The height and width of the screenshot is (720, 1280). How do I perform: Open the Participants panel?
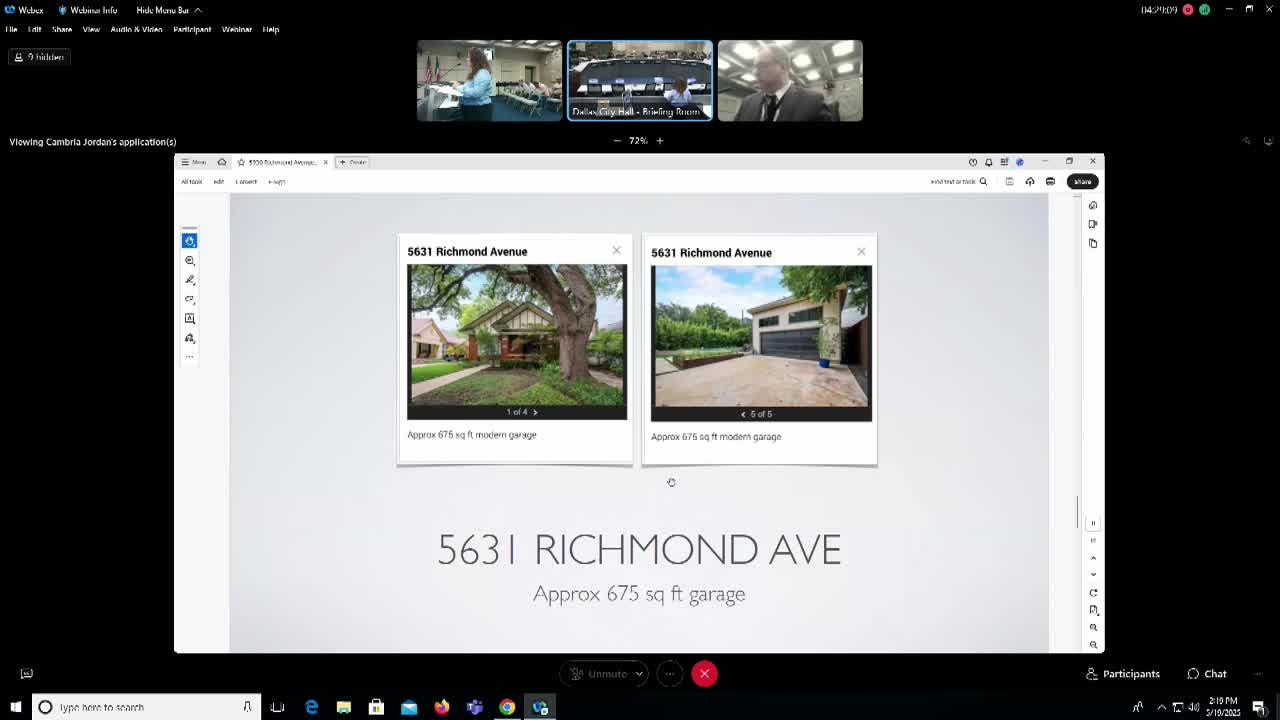point(1123,674)
